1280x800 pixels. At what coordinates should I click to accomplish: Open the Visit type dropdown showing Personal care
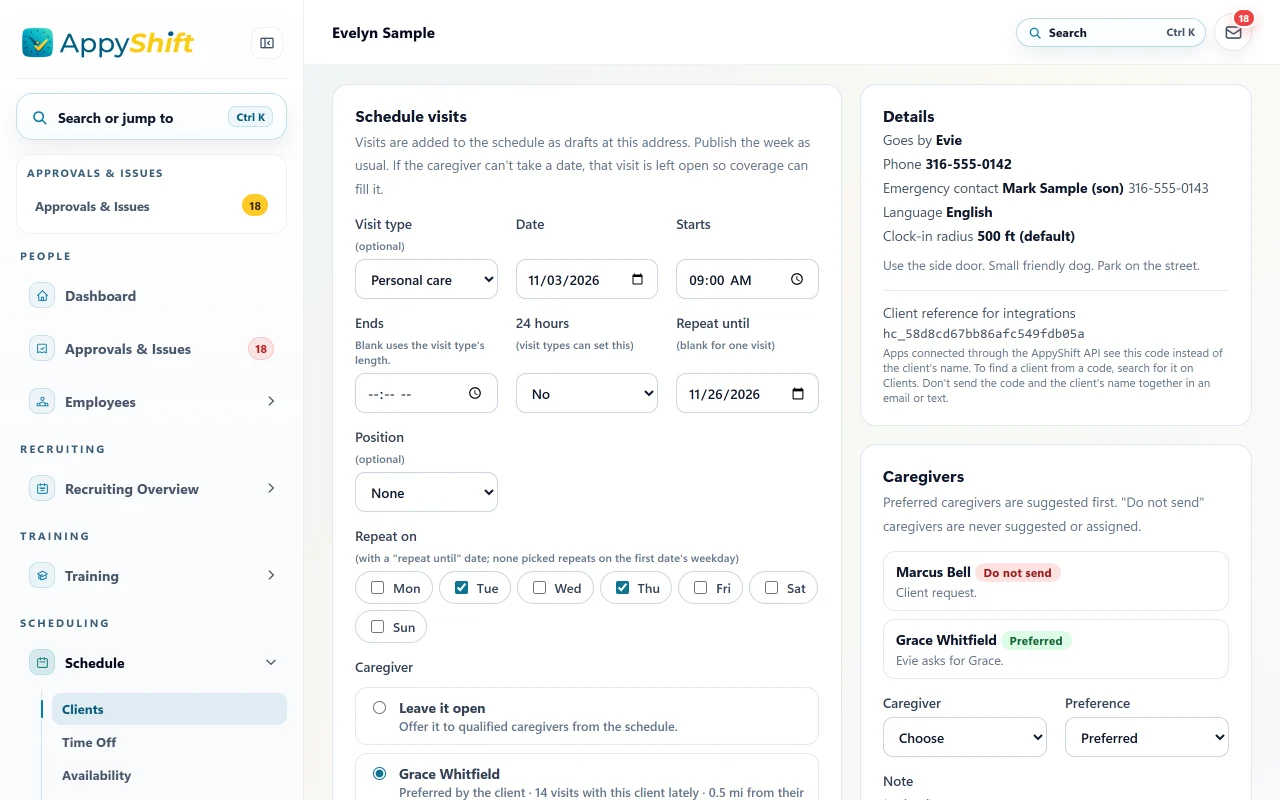426,280
